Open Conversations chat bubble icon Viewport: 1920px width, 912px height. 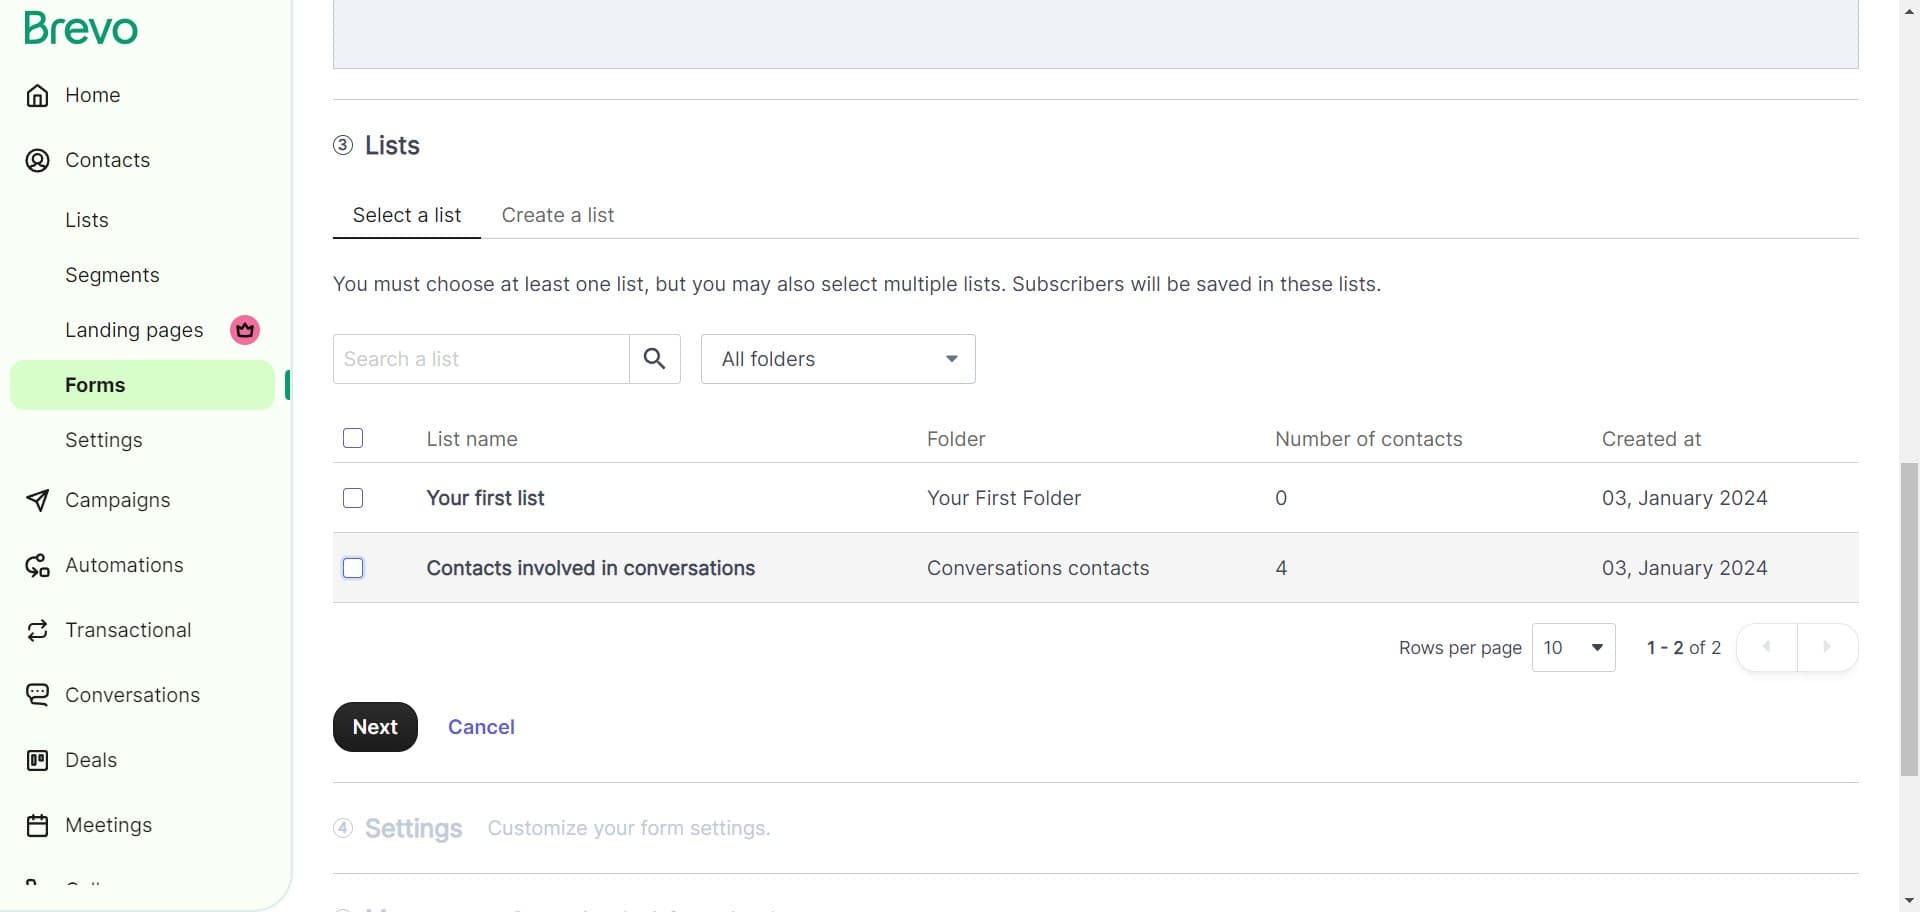[x=37, y=694]
